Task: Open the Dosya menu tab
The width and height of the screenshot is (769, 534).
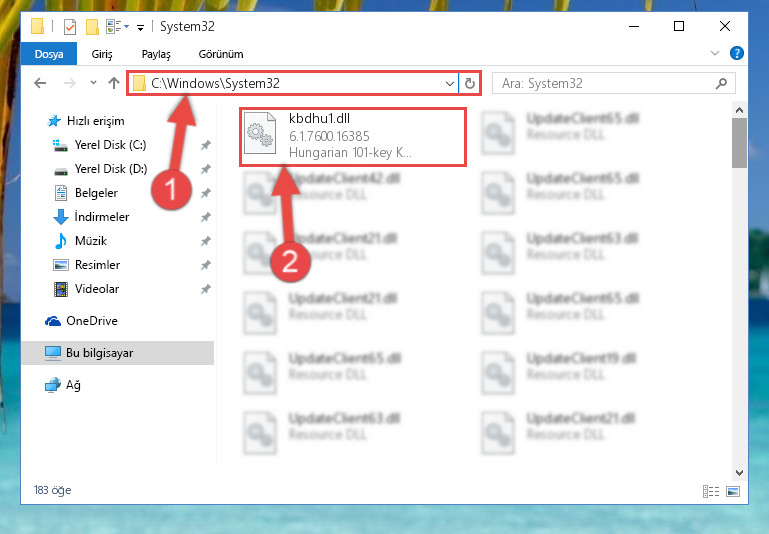Action: pyautogui.click(x=49, y=54)
